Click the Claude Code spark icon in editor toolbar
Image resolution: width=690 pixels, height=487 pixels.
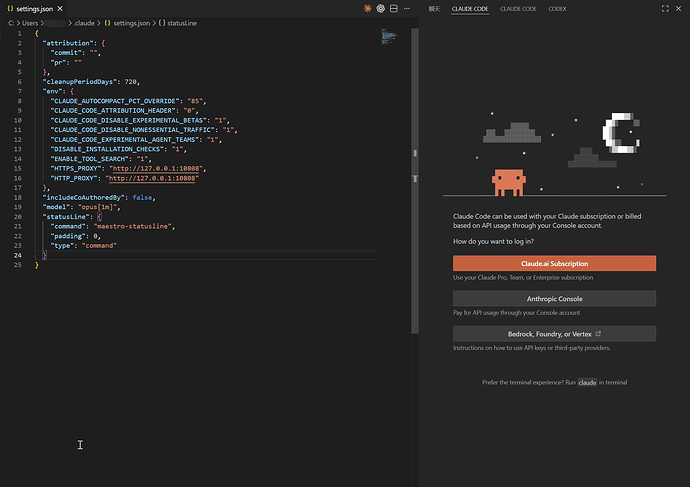(x=367, y=8)
